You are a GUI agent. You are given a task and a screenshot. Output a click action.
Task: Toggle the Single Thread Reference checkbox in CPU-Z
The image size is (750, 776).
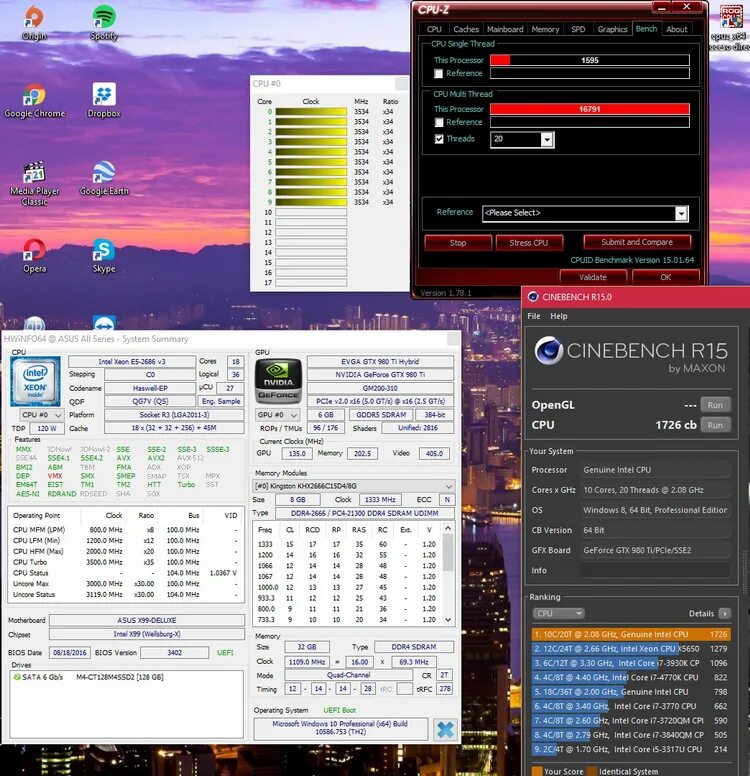tap(438, 73)
